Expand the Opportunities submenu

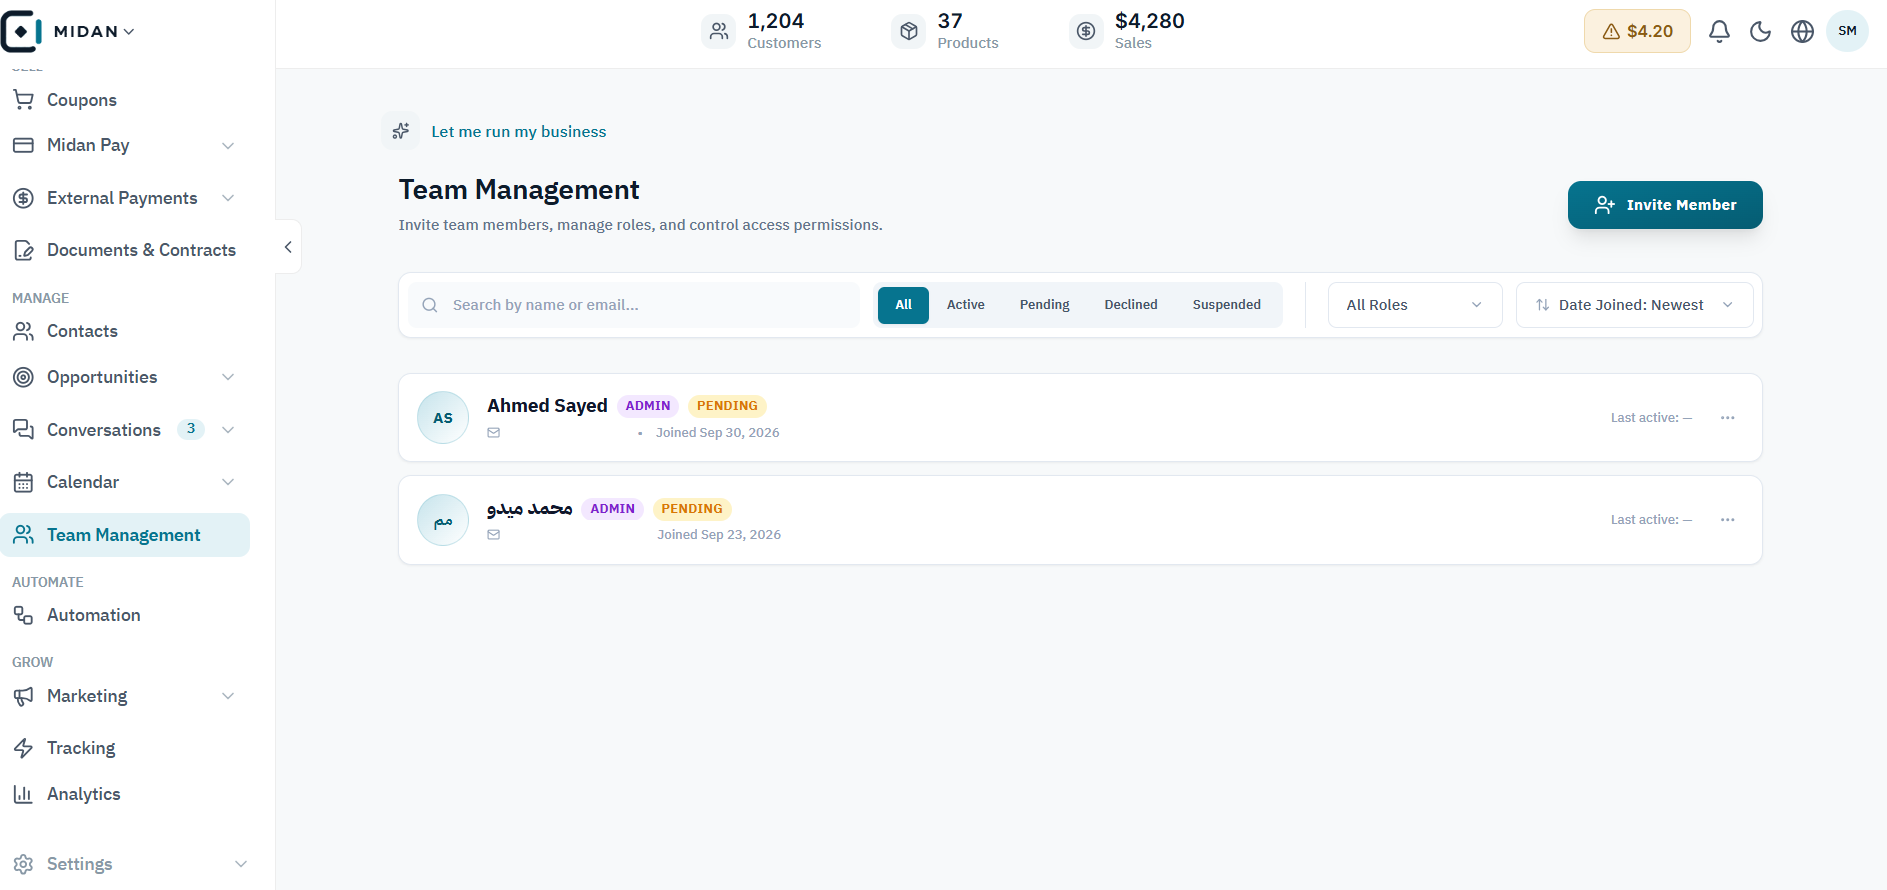(x=228, y=377)
